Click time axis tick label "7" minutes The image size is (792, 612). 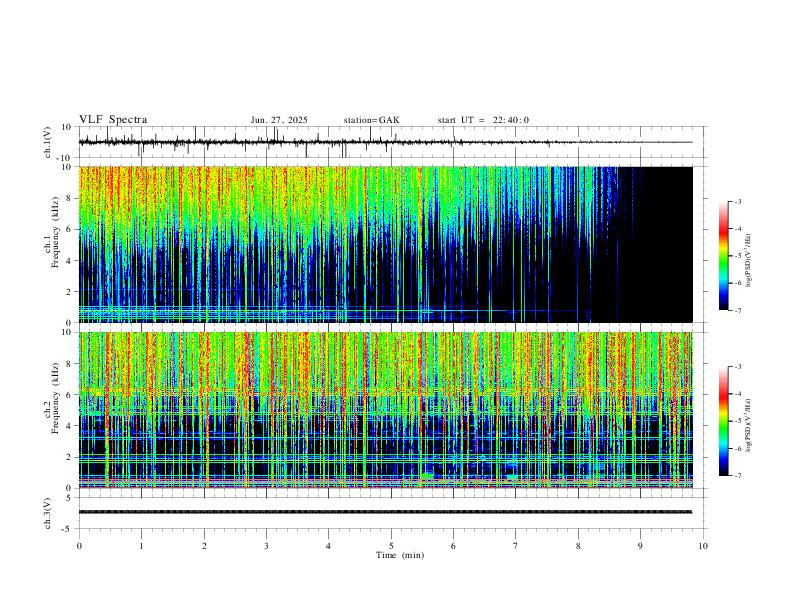pyautogui.click(x=516, y=546)
